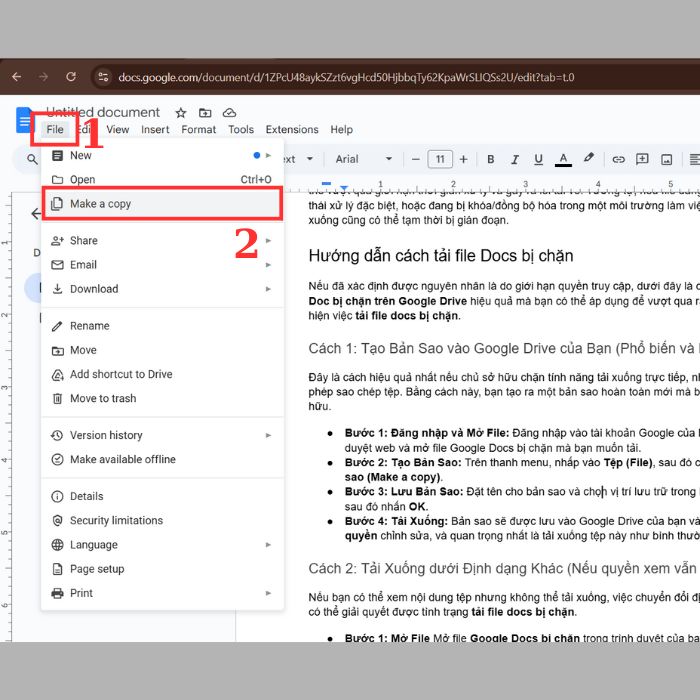The width and height of the screenshot is (700, 700).
Task: Open the Arial font dropdown
Action: coord(363,159)
